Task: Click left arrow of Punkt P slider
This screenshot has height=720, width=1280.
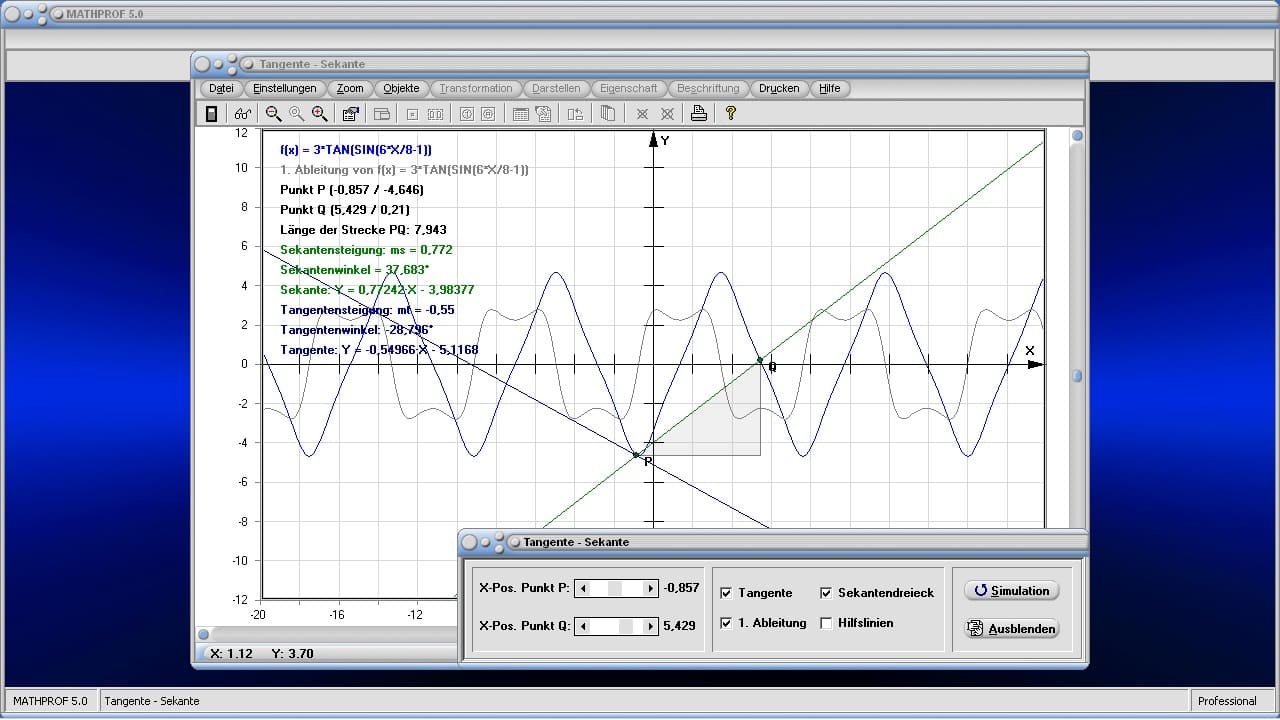Action: [583, 588]
